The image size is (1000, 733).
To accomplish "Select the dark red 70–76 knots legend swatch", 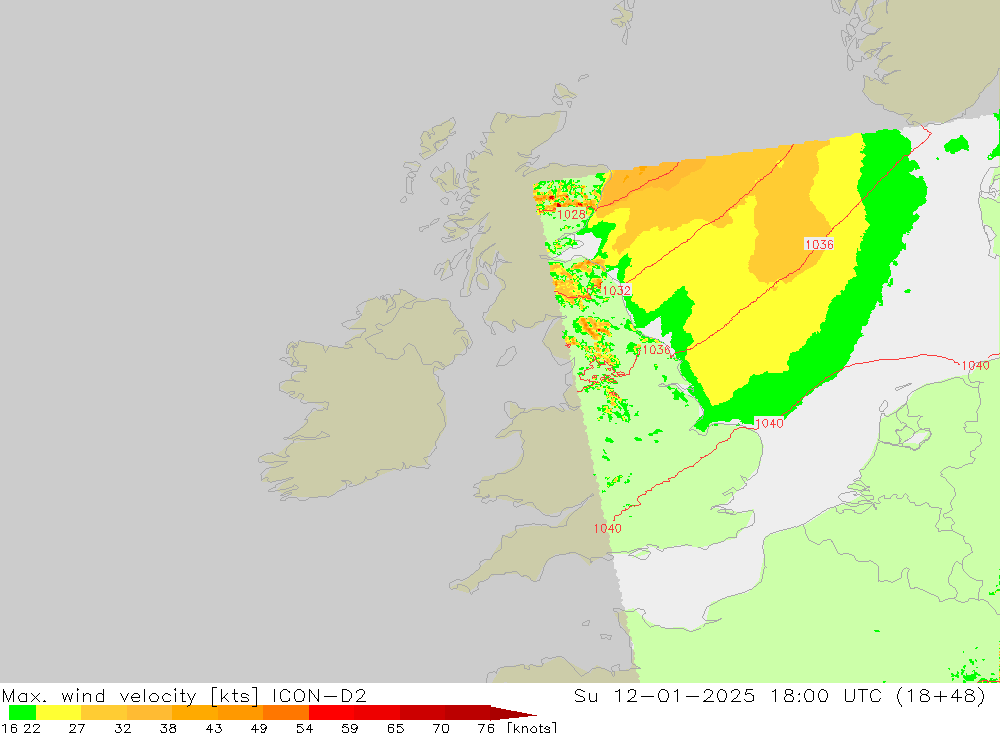I will click(467, 713).
